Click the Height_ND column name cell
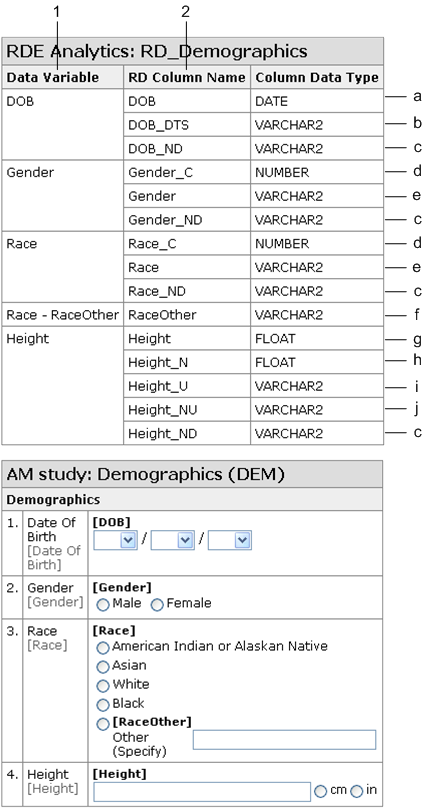This screenshot has height=808, width=422. click(x=187, y=433)
